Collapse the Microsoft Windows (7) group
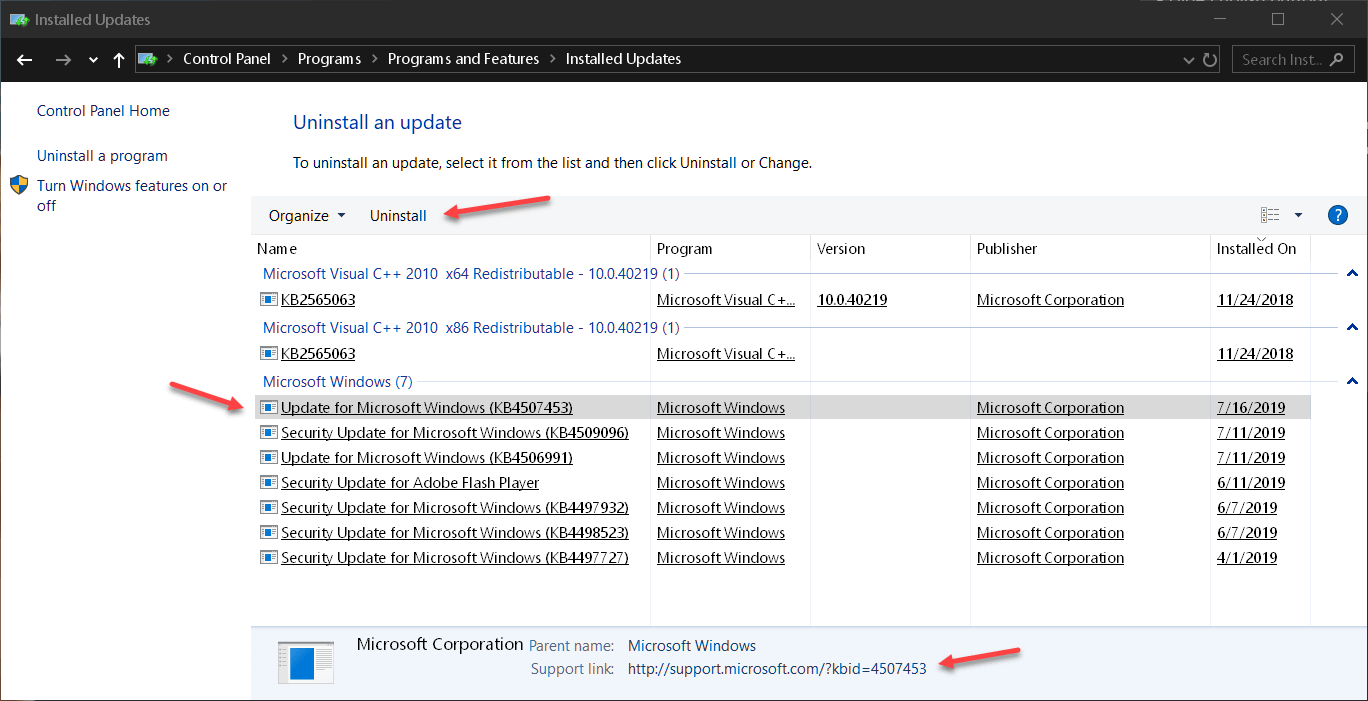The height and width of the screenshot is (701, 1368). [1352, 381]
